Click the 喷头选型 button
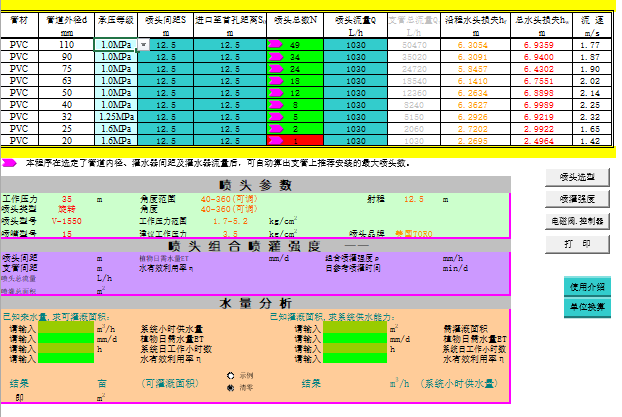Viewport: 622px width, 417px height. pos(577,176)
